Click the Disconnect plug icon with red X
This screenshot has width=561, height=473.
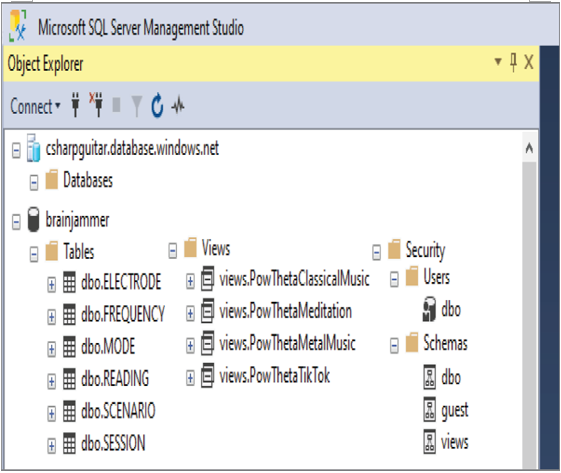96,104
